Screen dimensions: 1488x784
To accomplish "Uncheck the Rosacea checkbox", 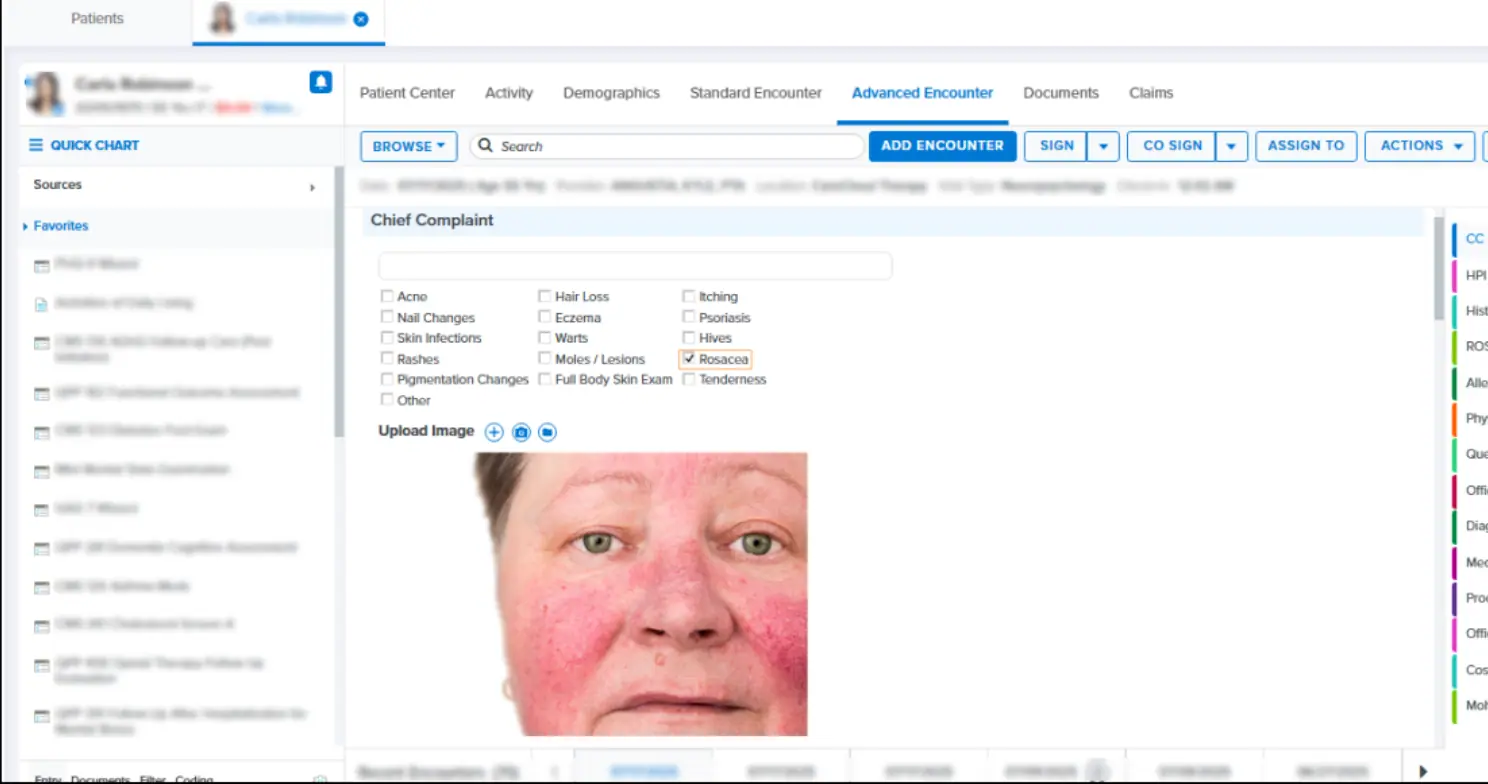I will [689, 358].
